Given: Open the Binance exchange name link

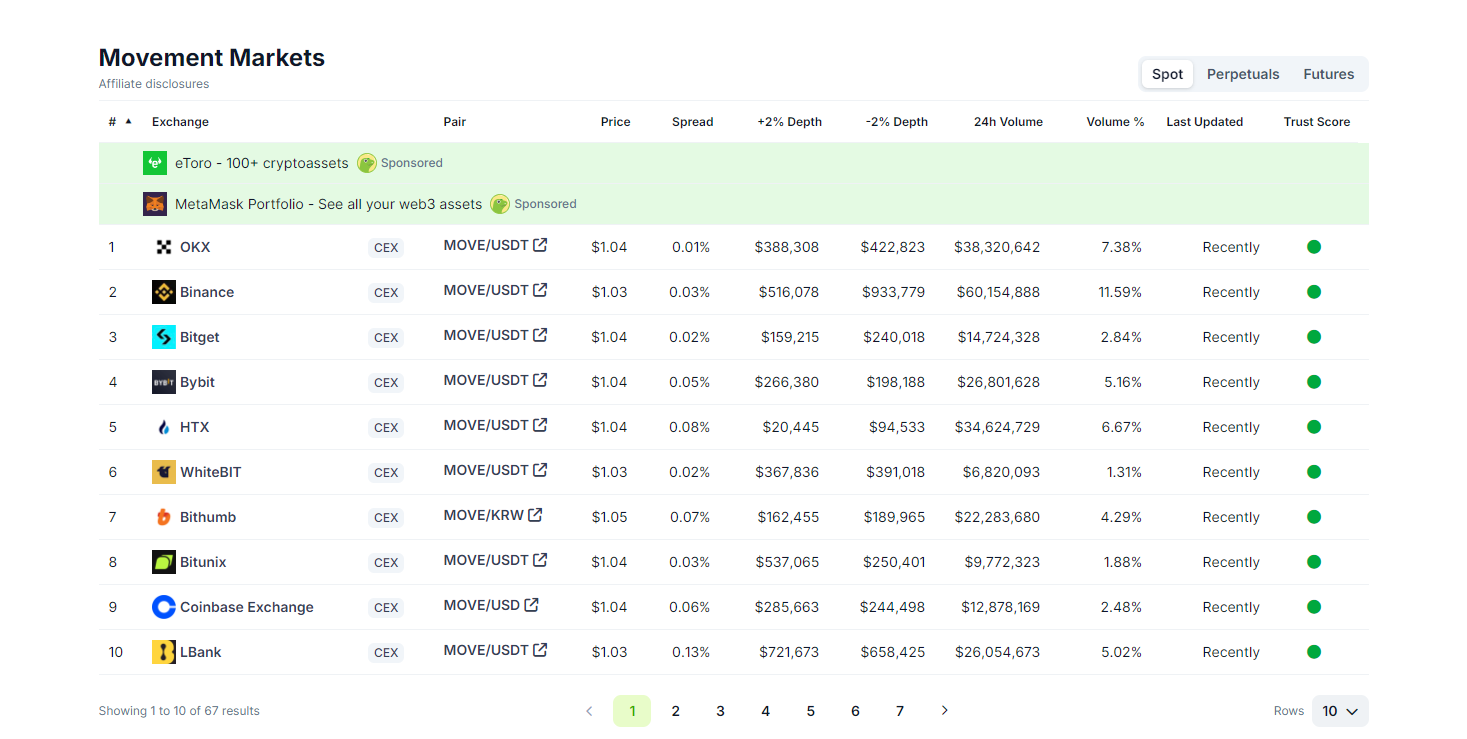Looking at the screenshot, I should pos(207,292).
